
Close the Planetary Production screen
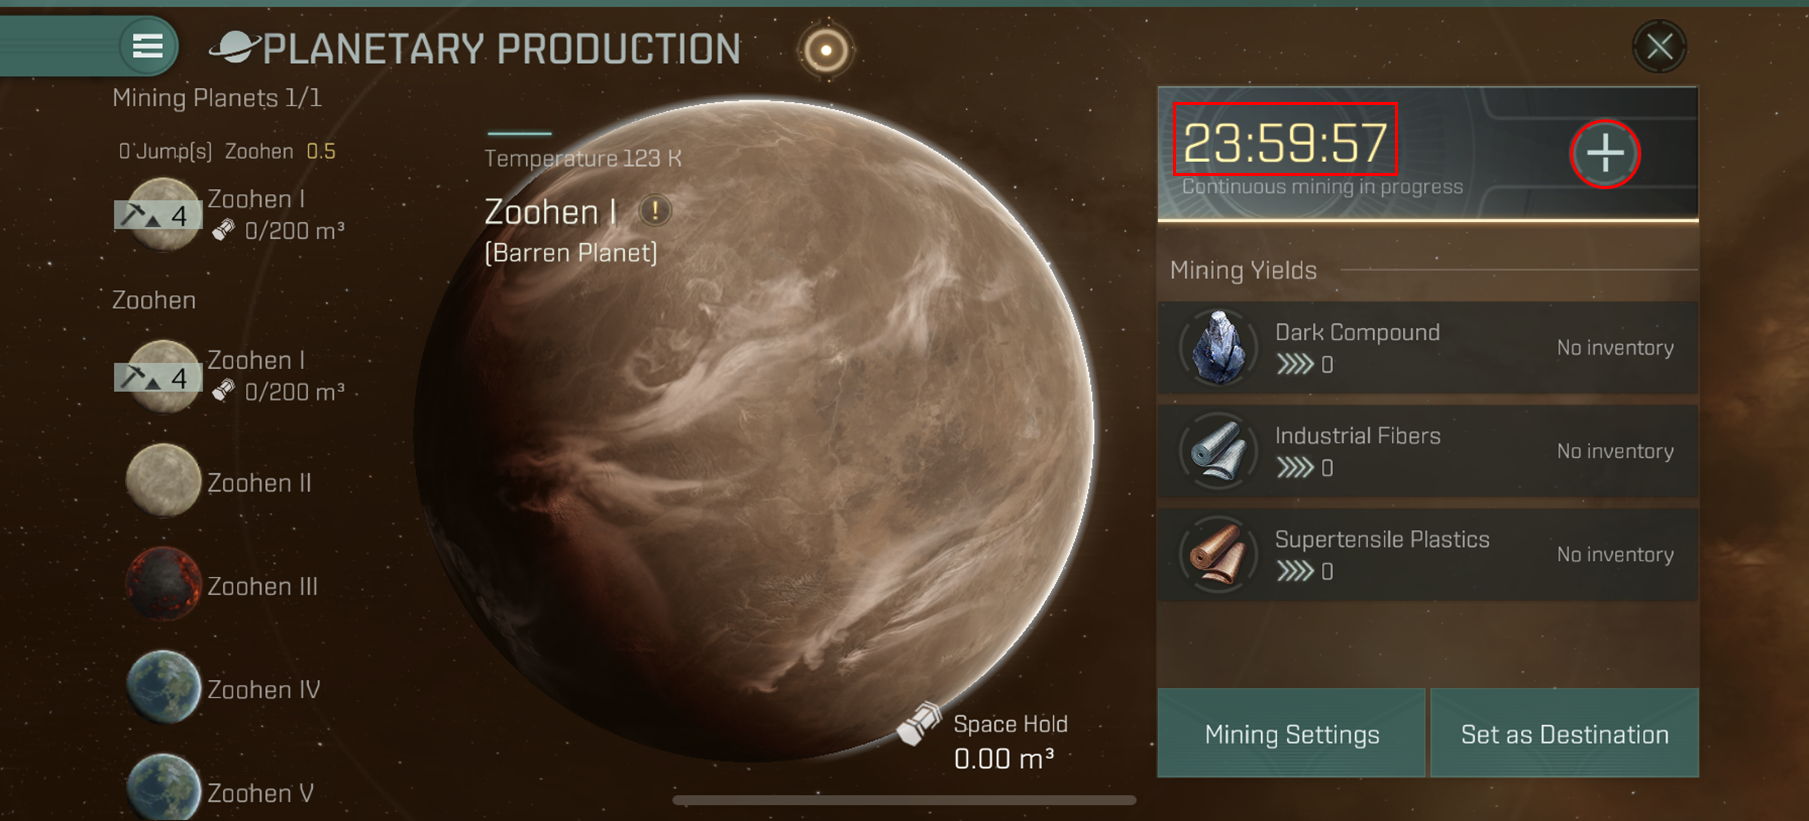(1660, 47)
